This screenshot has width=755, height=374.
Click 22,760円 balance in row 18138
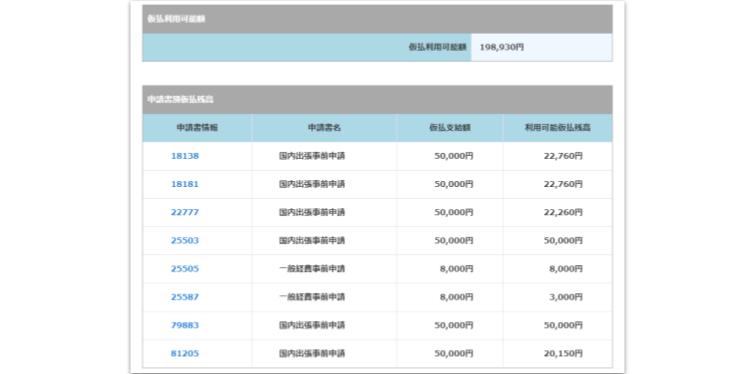point(563,156)
